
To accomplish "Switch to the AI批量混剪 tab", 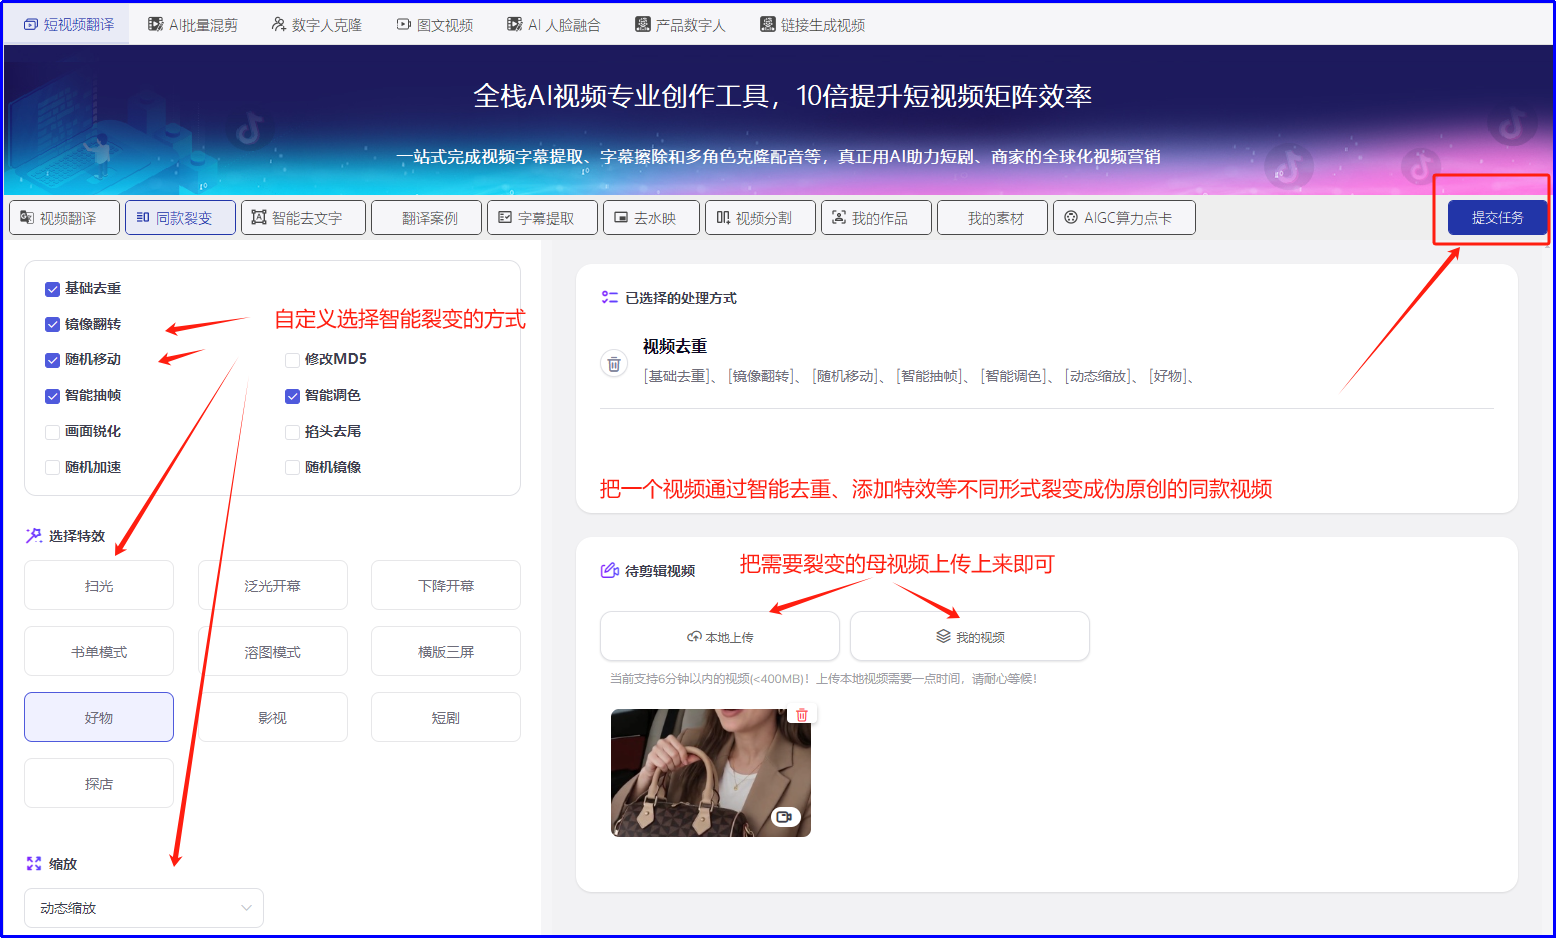I will coord(192,22).
